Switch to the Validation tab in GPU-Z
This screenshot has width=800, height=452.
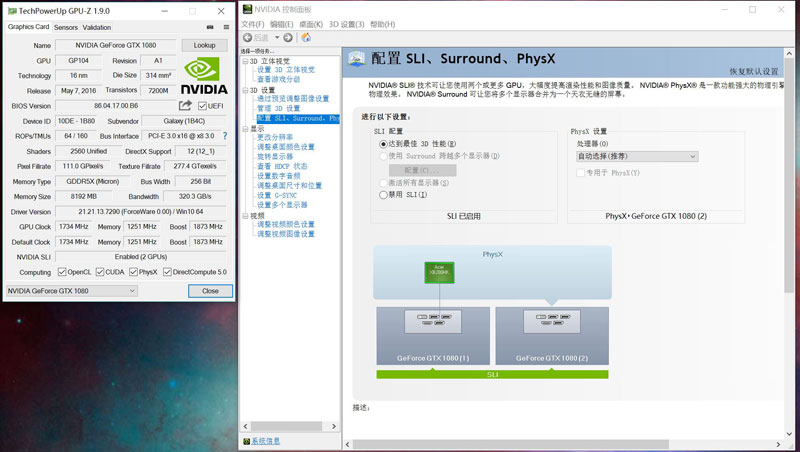point(96,28)
